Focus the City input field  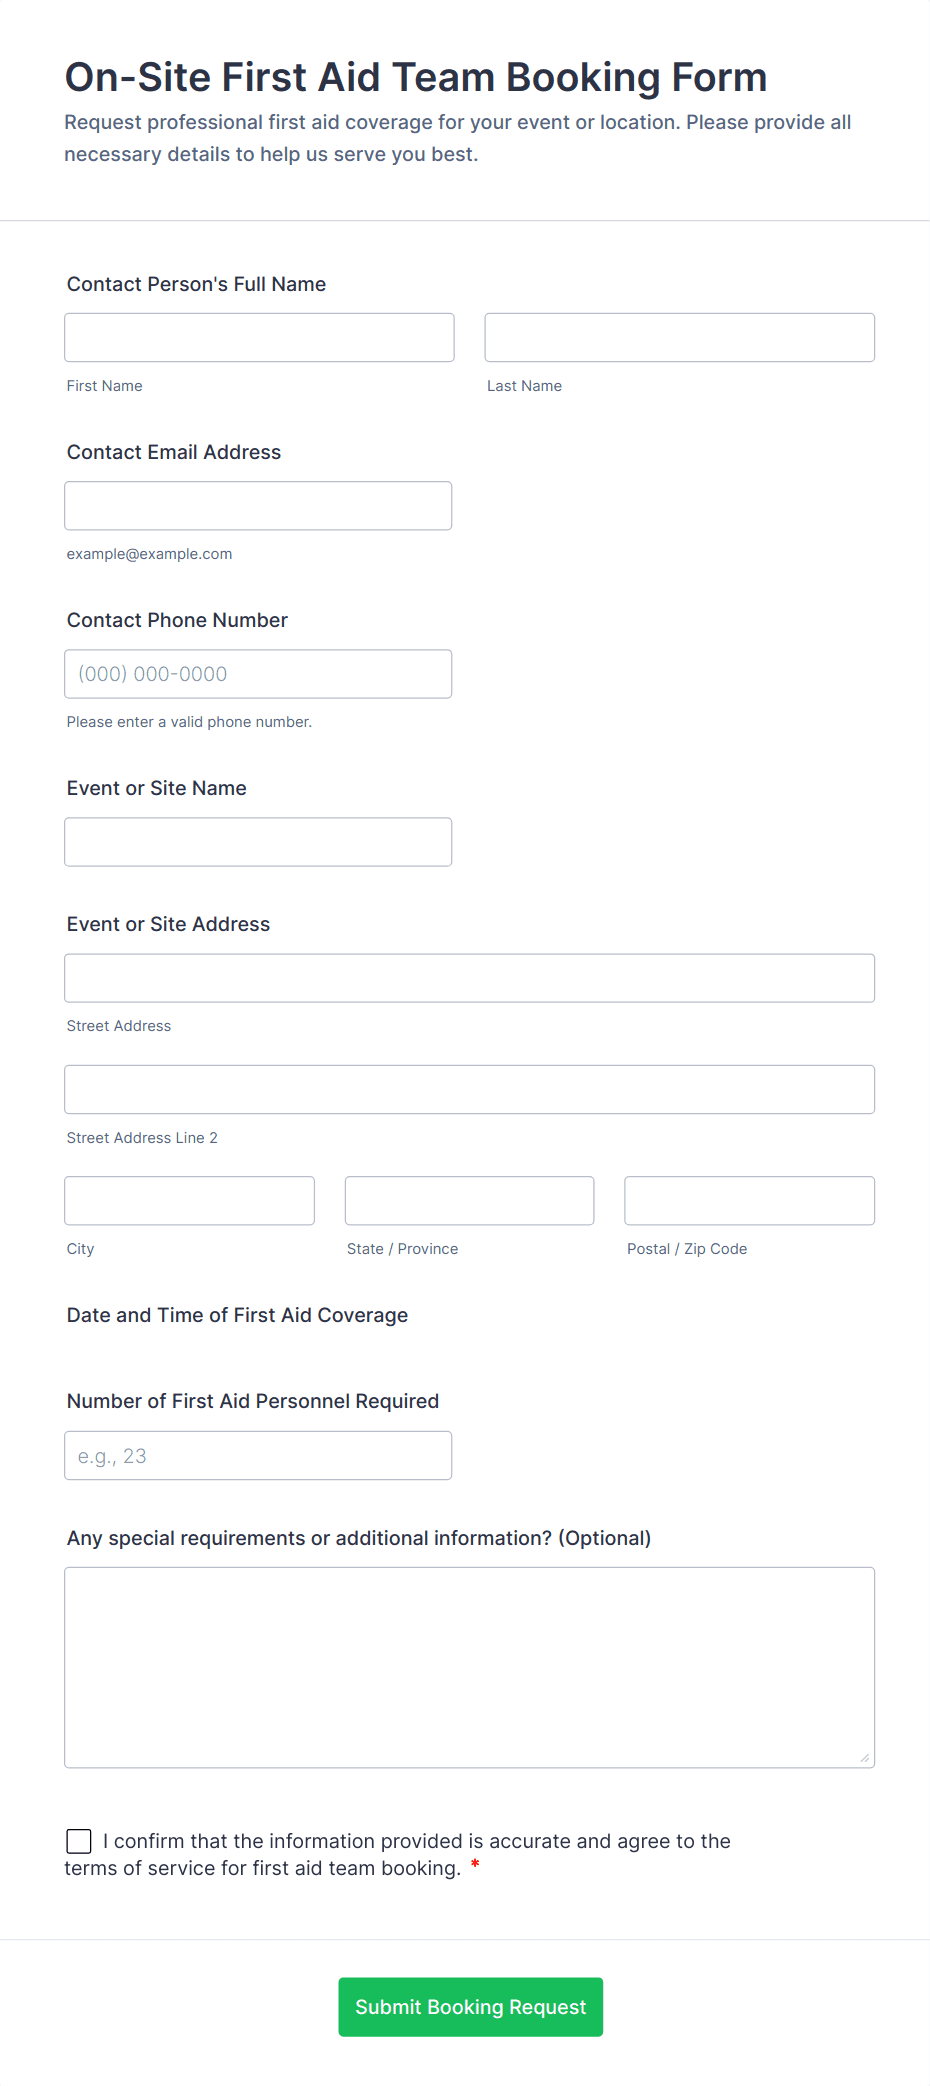[189, 1200]
